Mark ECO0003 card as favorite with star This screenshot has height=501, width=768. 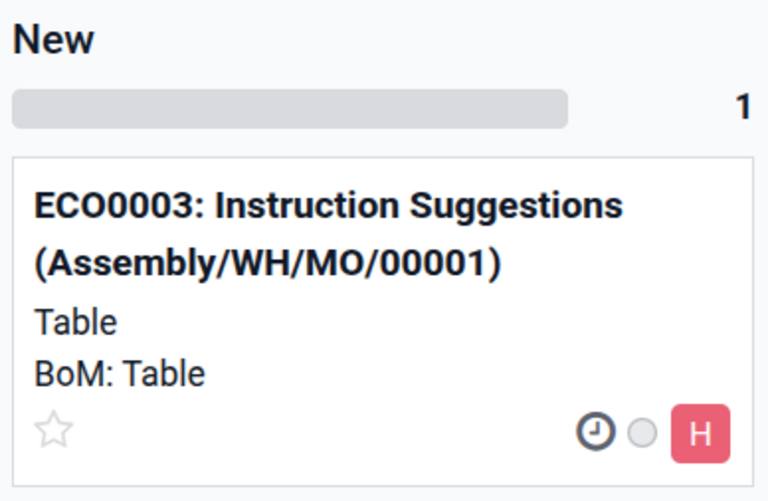[x=54, y=430]
